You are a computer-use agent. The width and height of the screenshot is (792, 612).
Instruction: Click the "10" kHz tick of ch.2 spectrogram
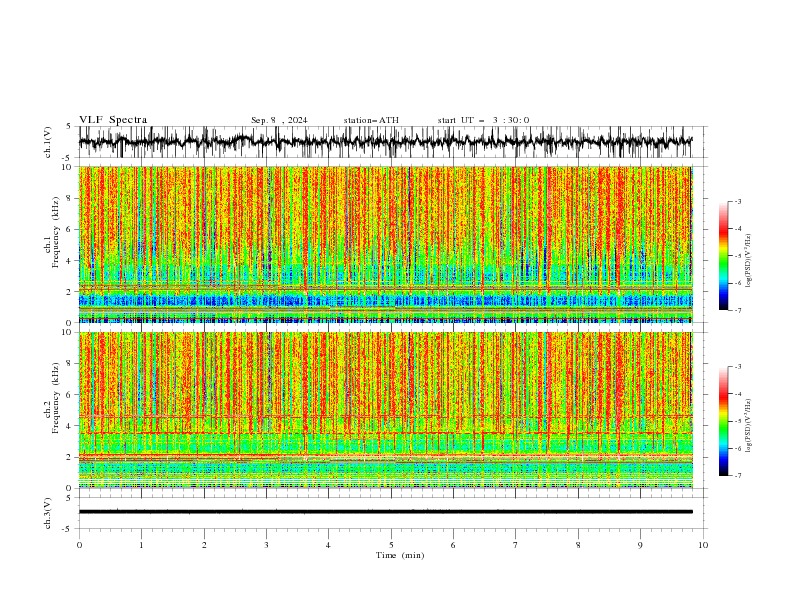pyautogui.click(x=68, y=332)
